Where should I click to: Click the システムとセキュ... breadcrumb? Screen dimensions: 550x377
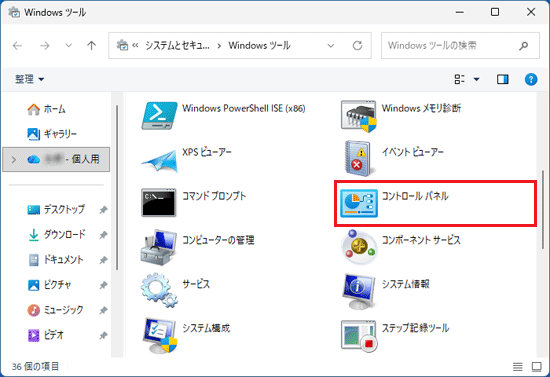(177, 46)
